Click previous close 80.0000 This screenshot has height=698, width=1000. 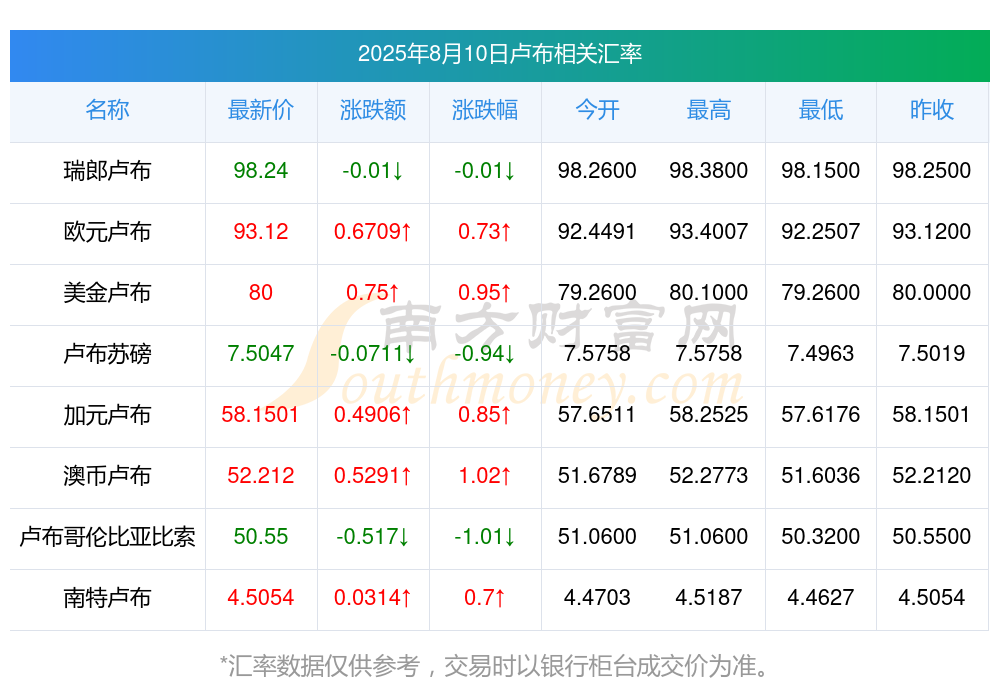[932, 293]
